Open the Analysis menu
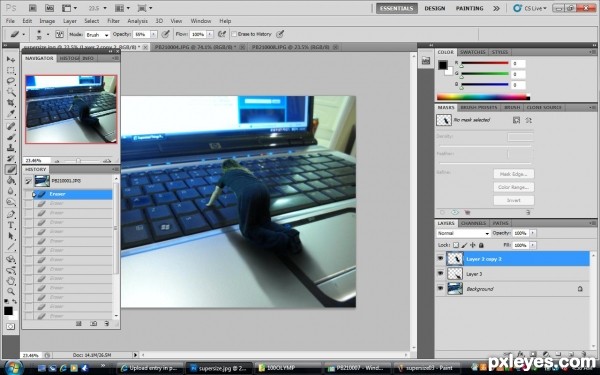600x375 pixels. coord(137,21)
